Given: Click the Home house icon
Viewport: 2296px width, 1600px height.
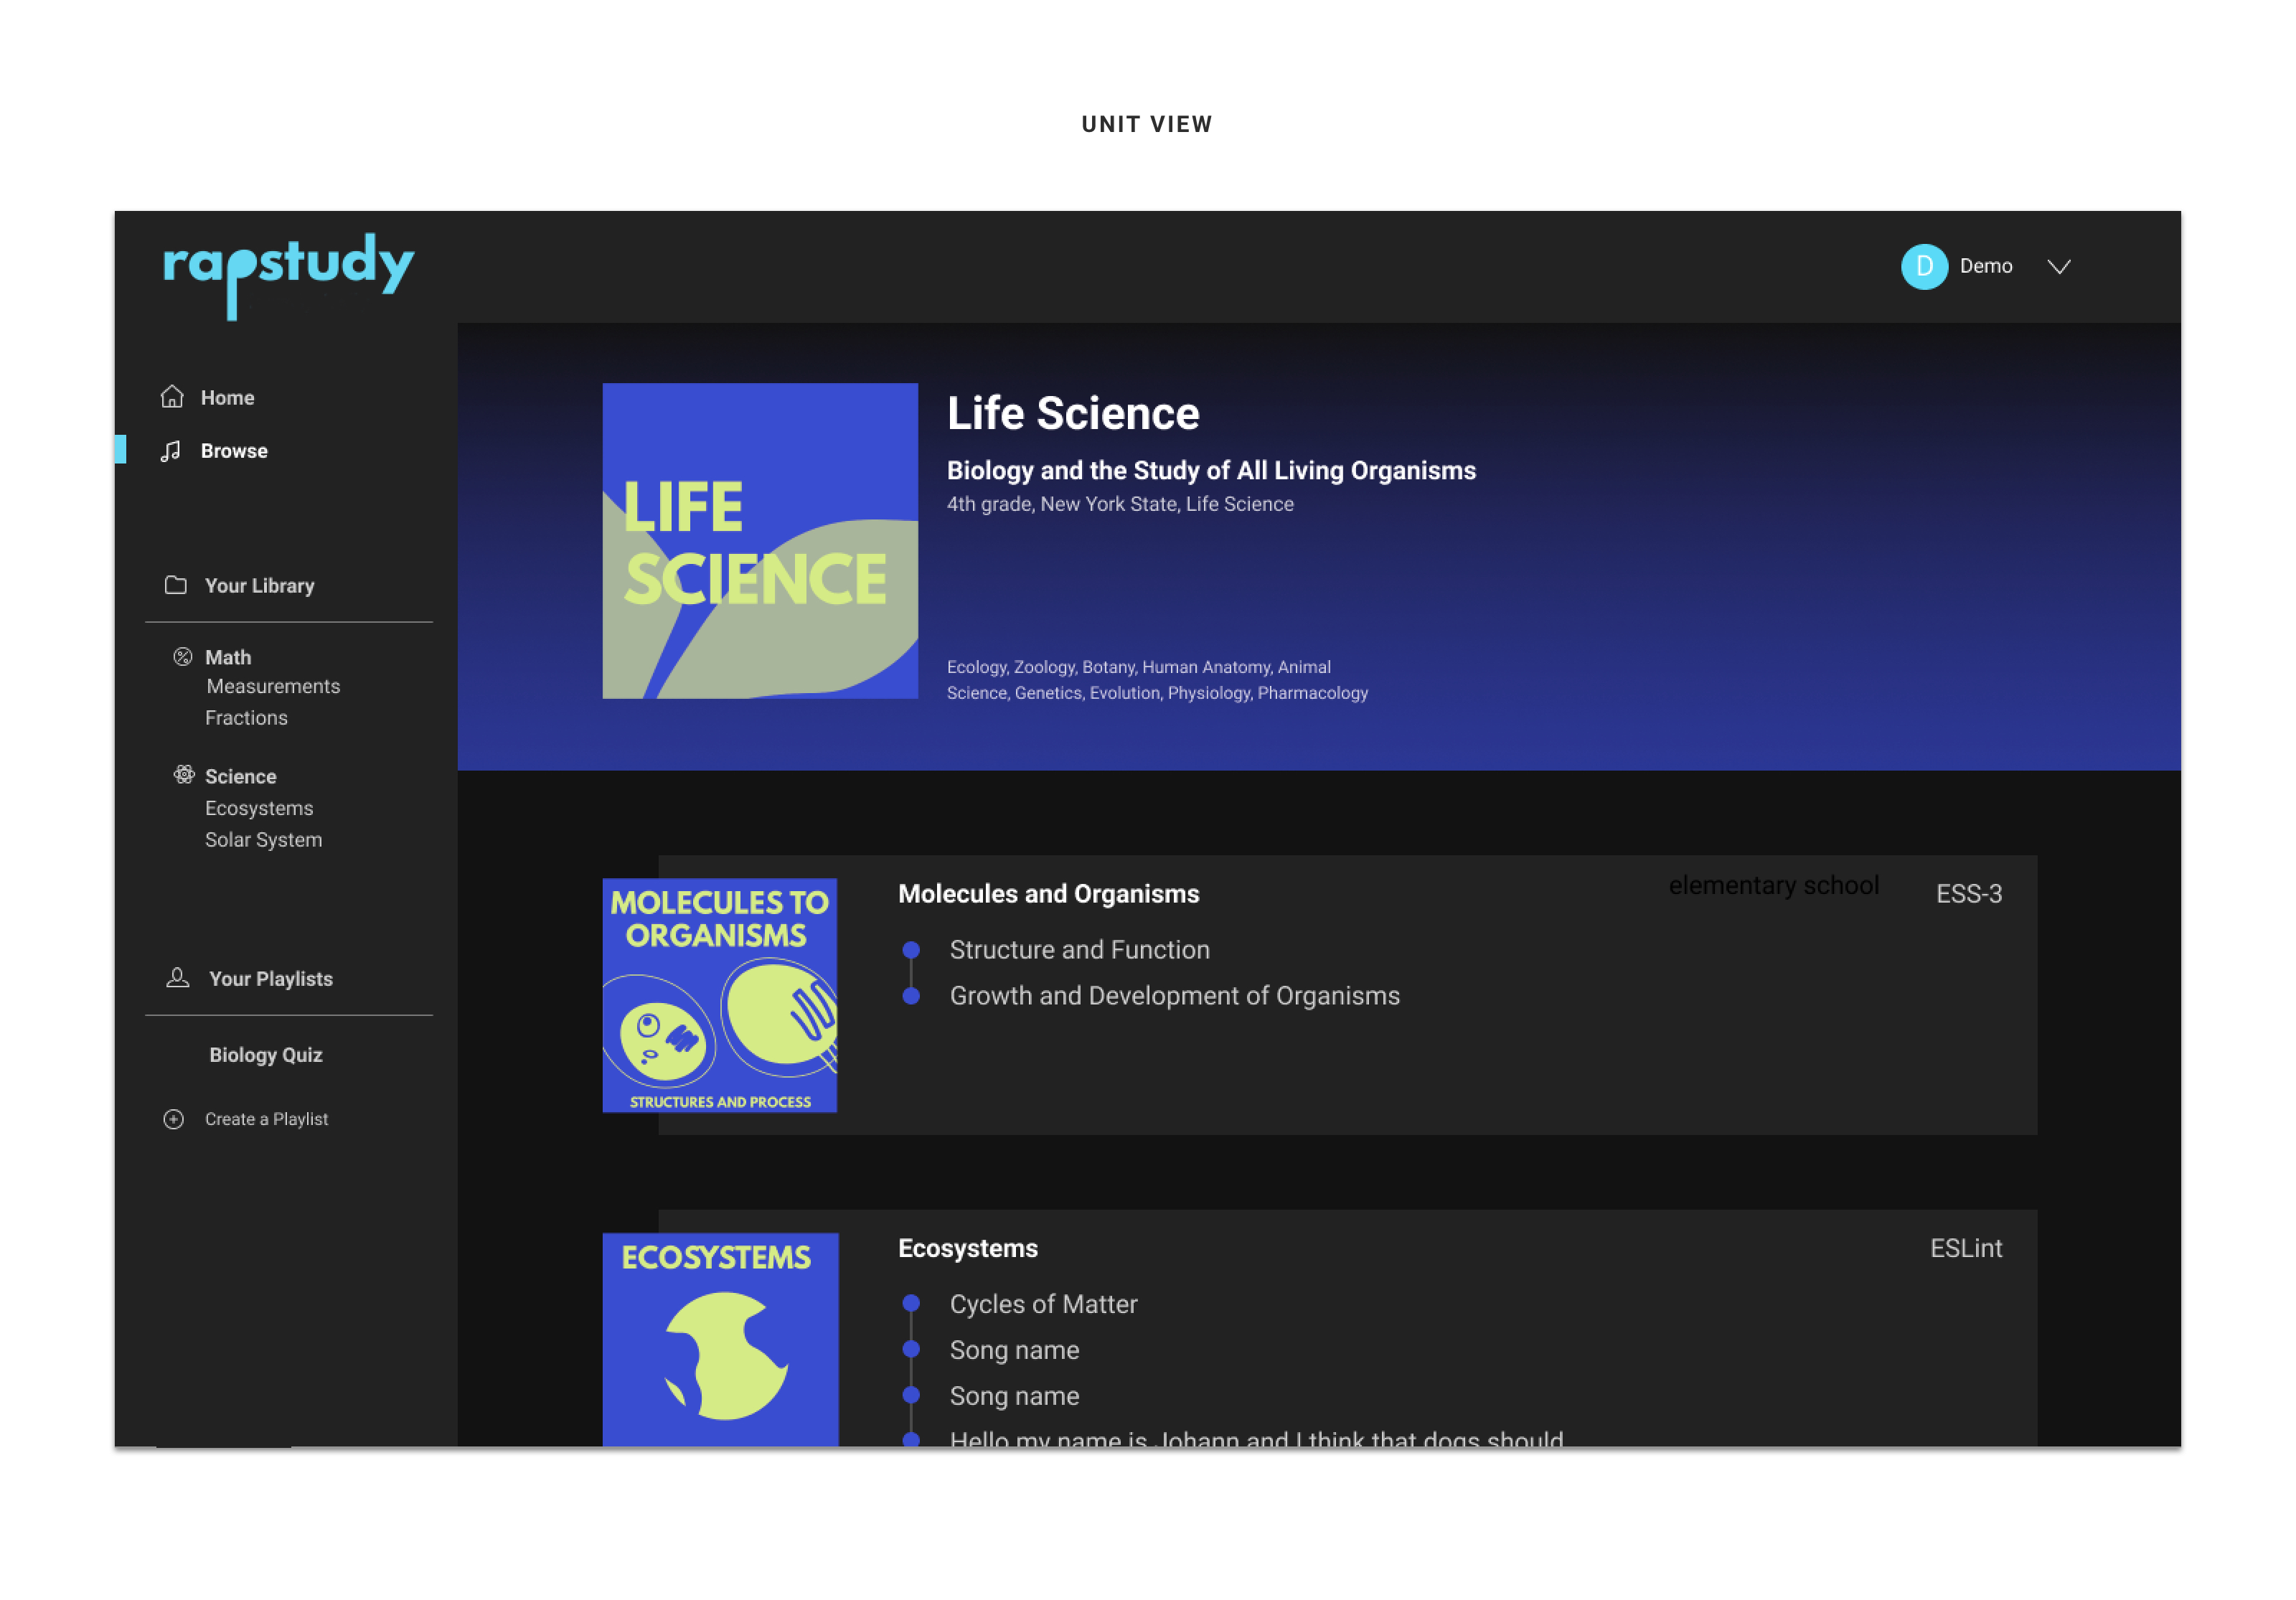Looking at the screenshot, I should (x=172, y=397).
